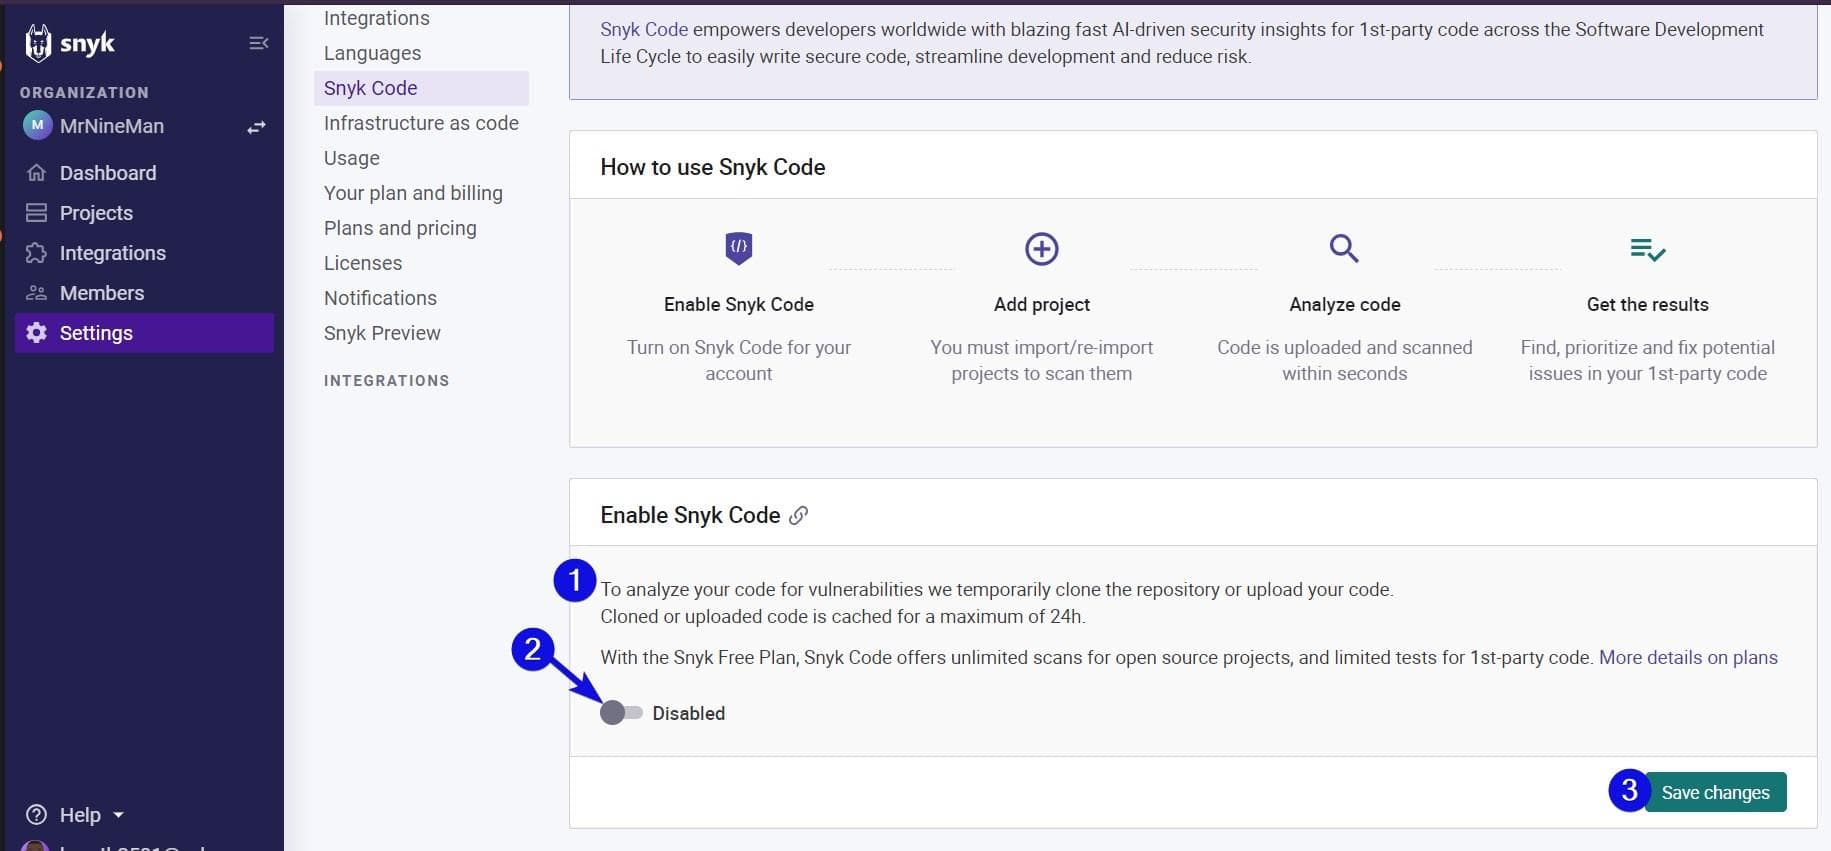Open the Licenses settings section
The width and height of the screenshot is (1831, 851).
coord(363,263)
